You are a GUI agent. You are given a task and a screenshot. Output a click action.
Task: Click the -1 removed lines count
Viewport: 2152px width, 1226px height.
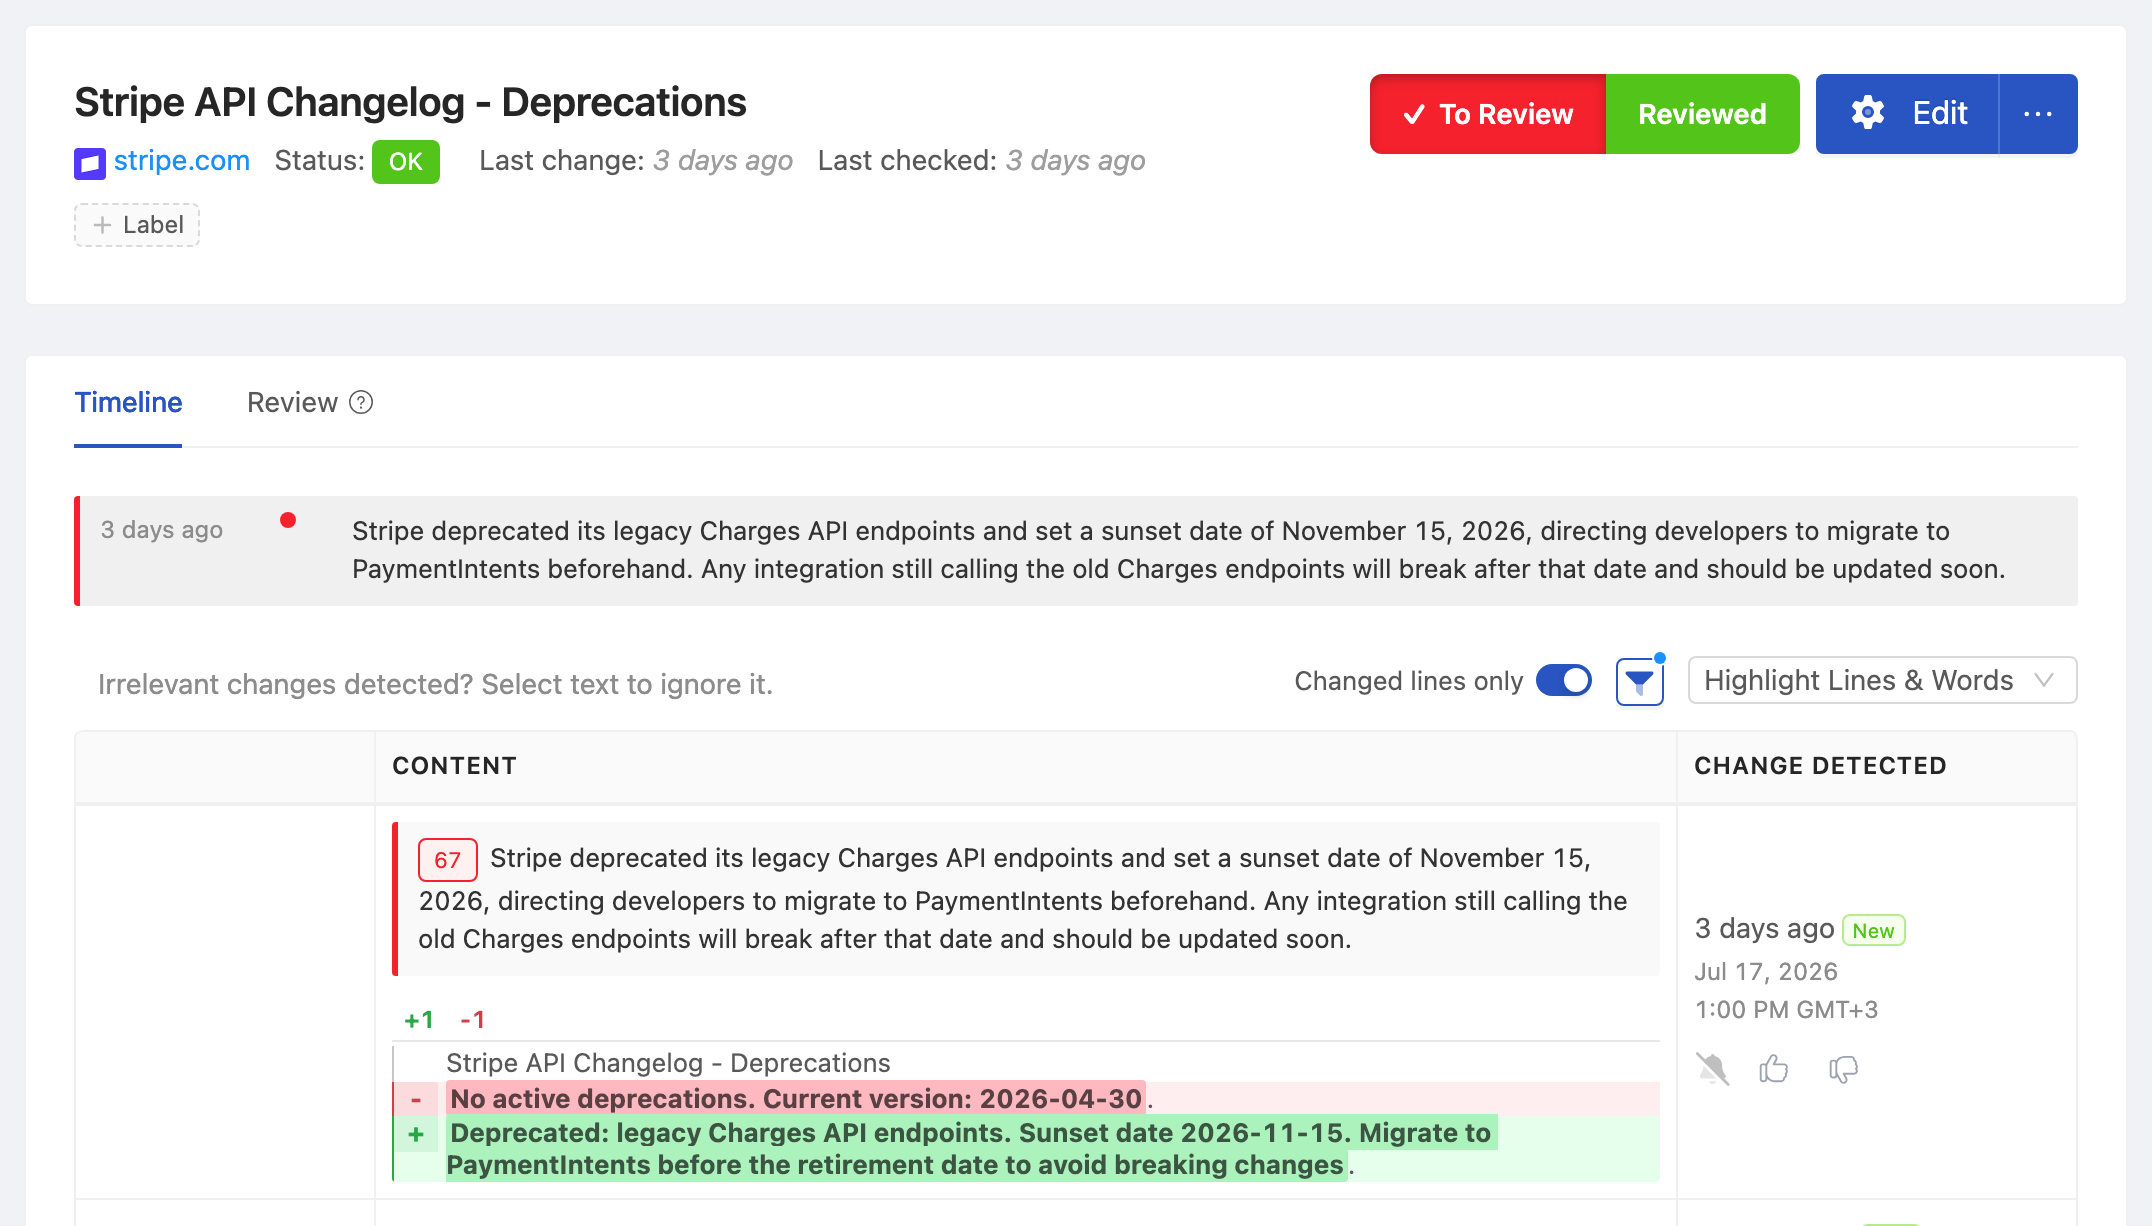[473, 1020]
